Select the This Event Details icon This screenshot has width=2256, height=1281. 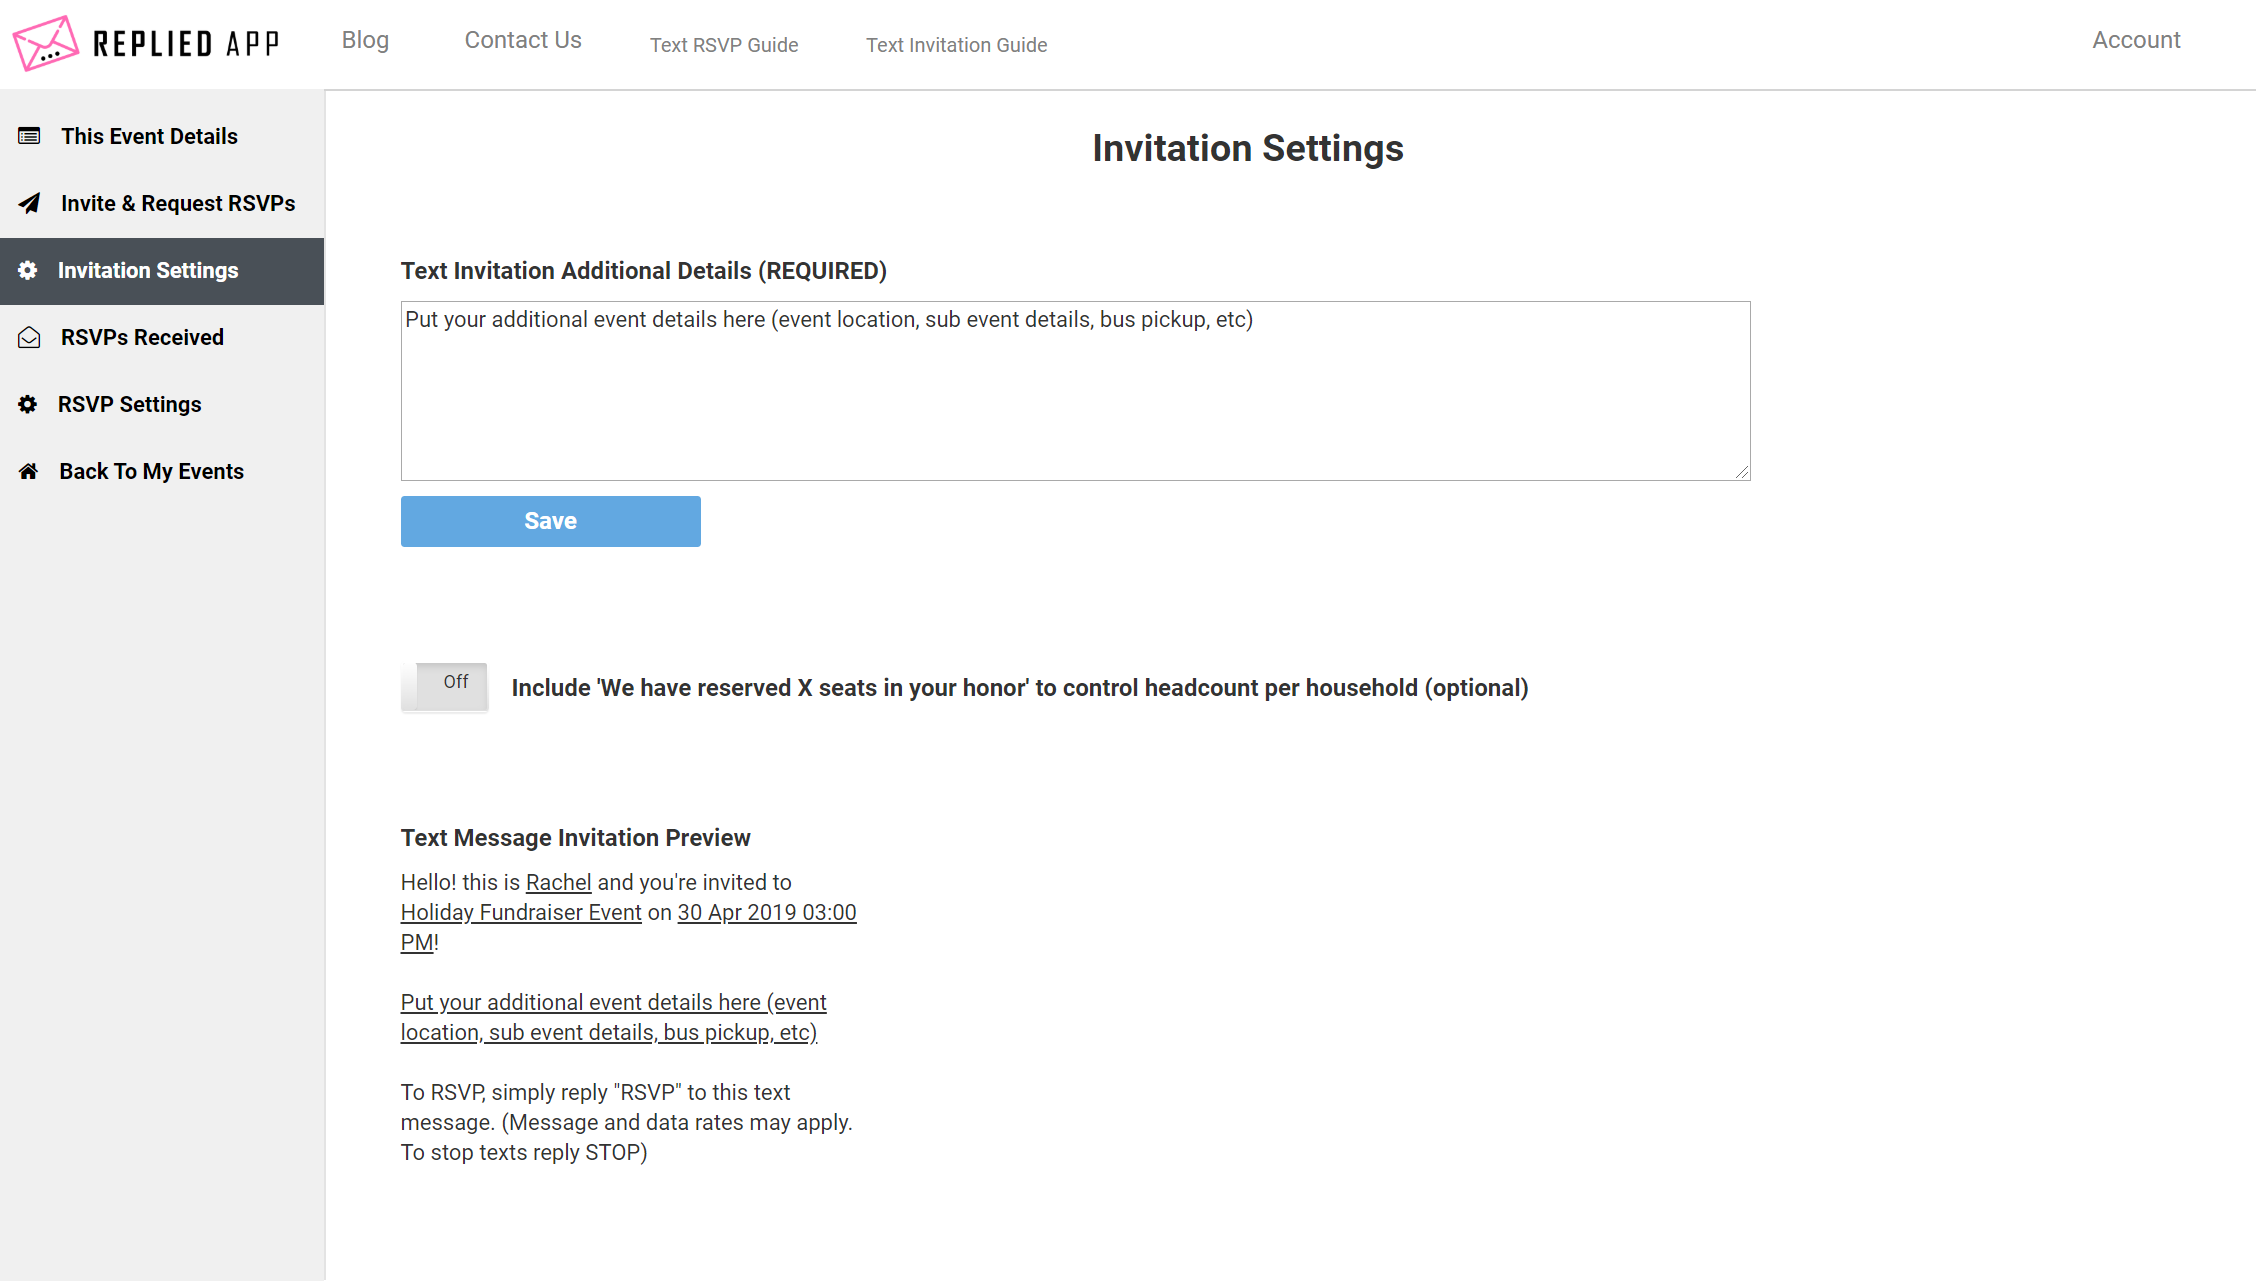coord(28,135)
